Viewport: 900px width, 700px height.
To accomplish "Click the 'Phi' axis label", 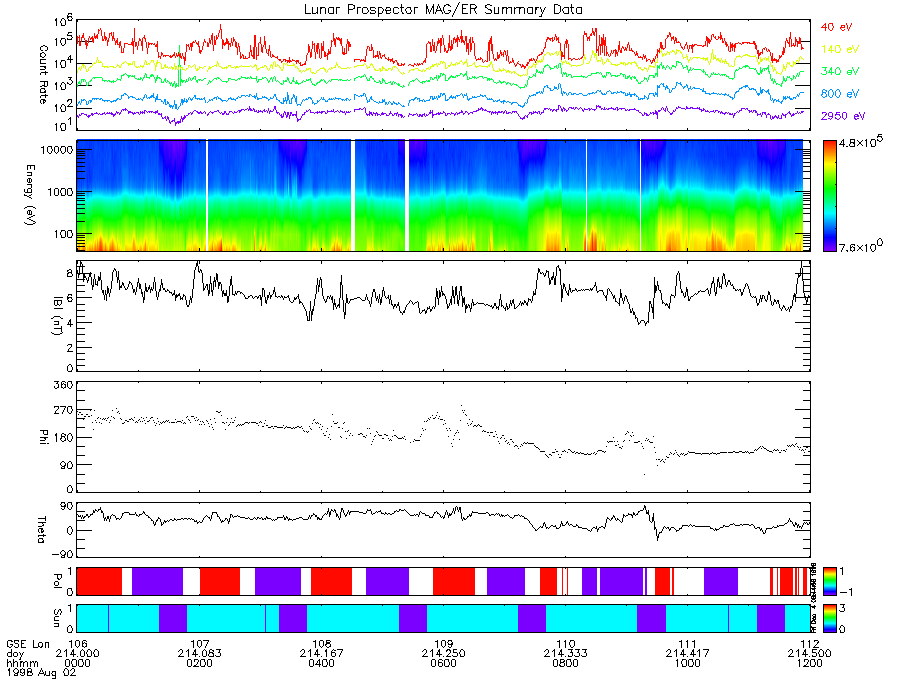I will pos(43,437).
